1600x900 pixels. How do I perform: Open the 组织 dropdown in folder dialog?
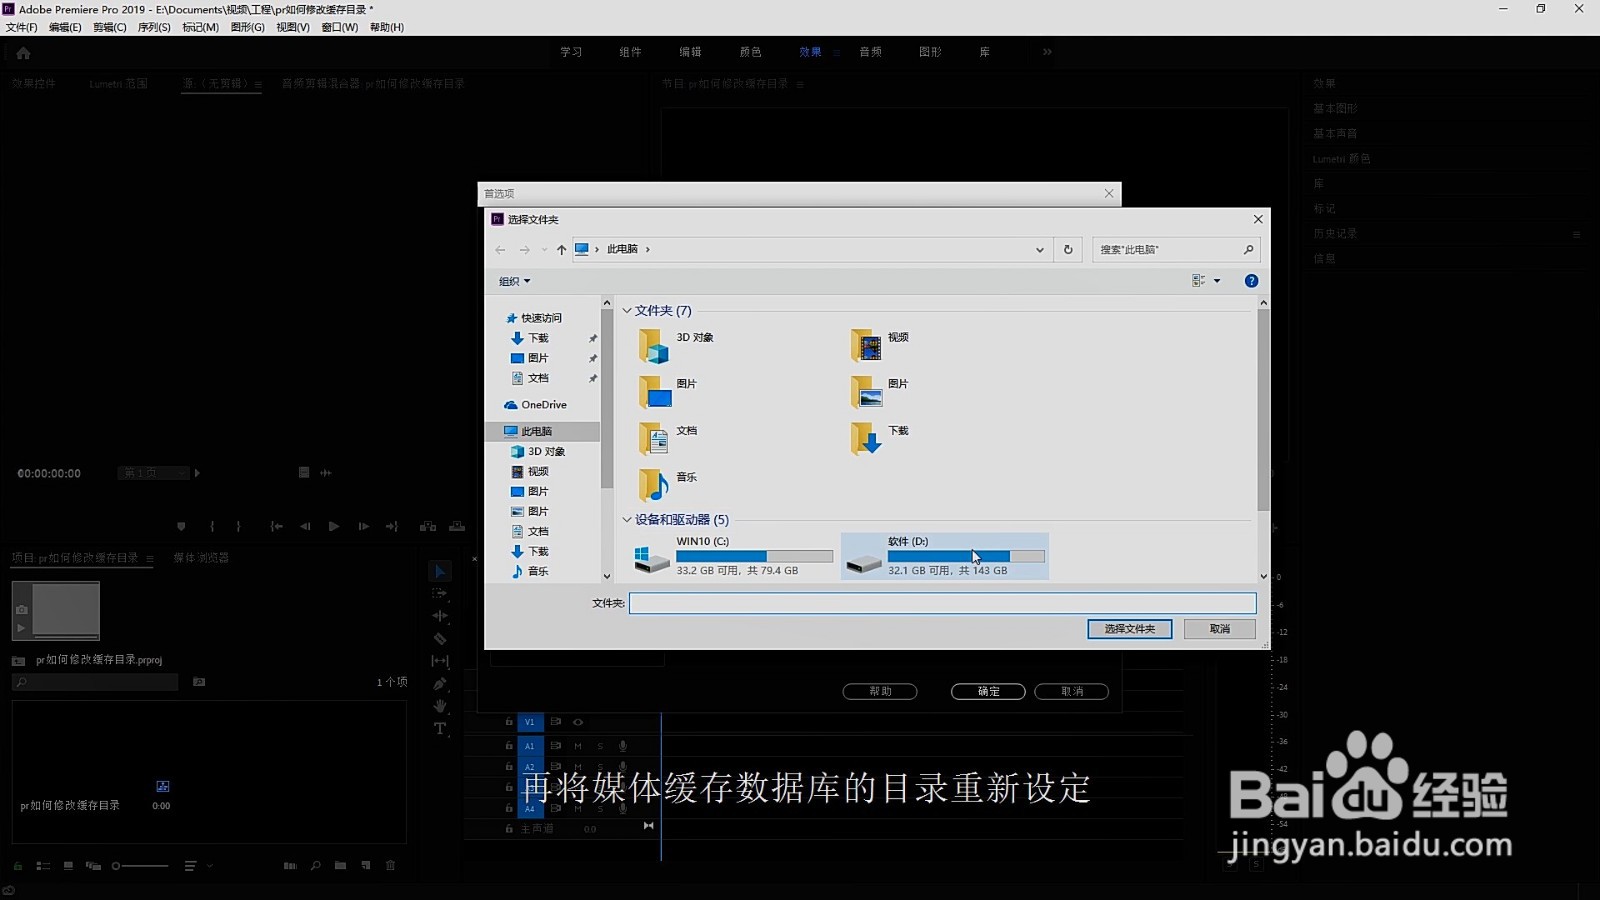[x=515, y=281]
